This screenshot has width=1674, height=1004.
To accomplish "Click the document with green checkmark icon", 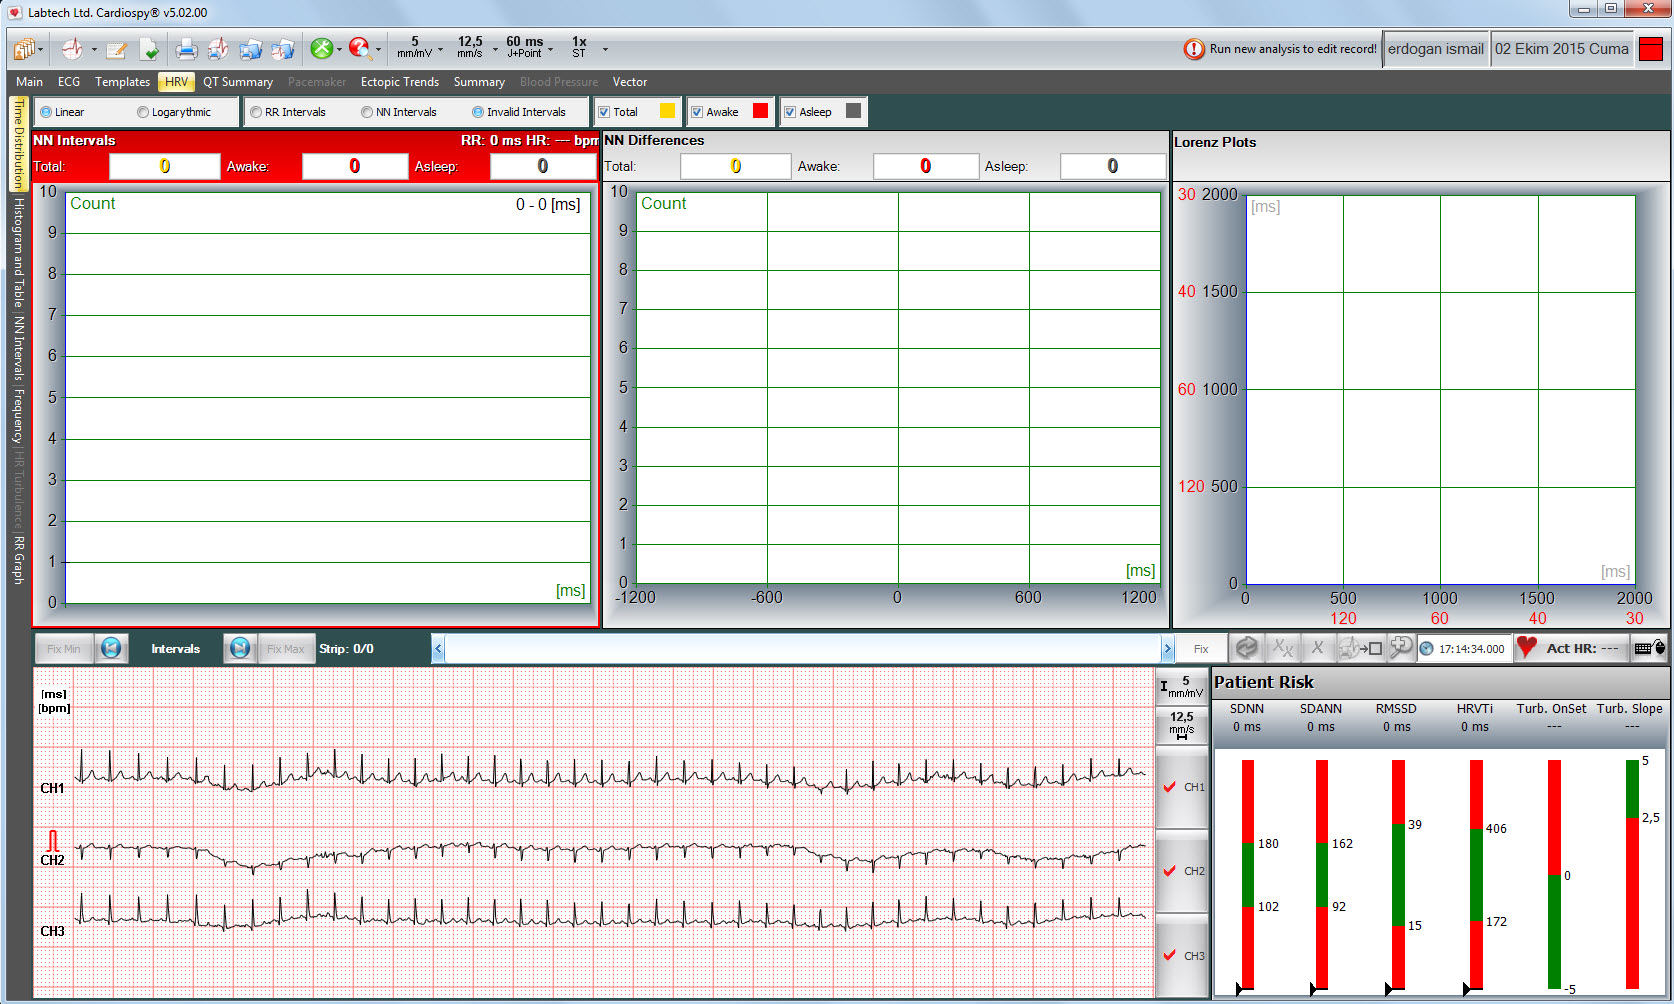I will pos(149,48).
